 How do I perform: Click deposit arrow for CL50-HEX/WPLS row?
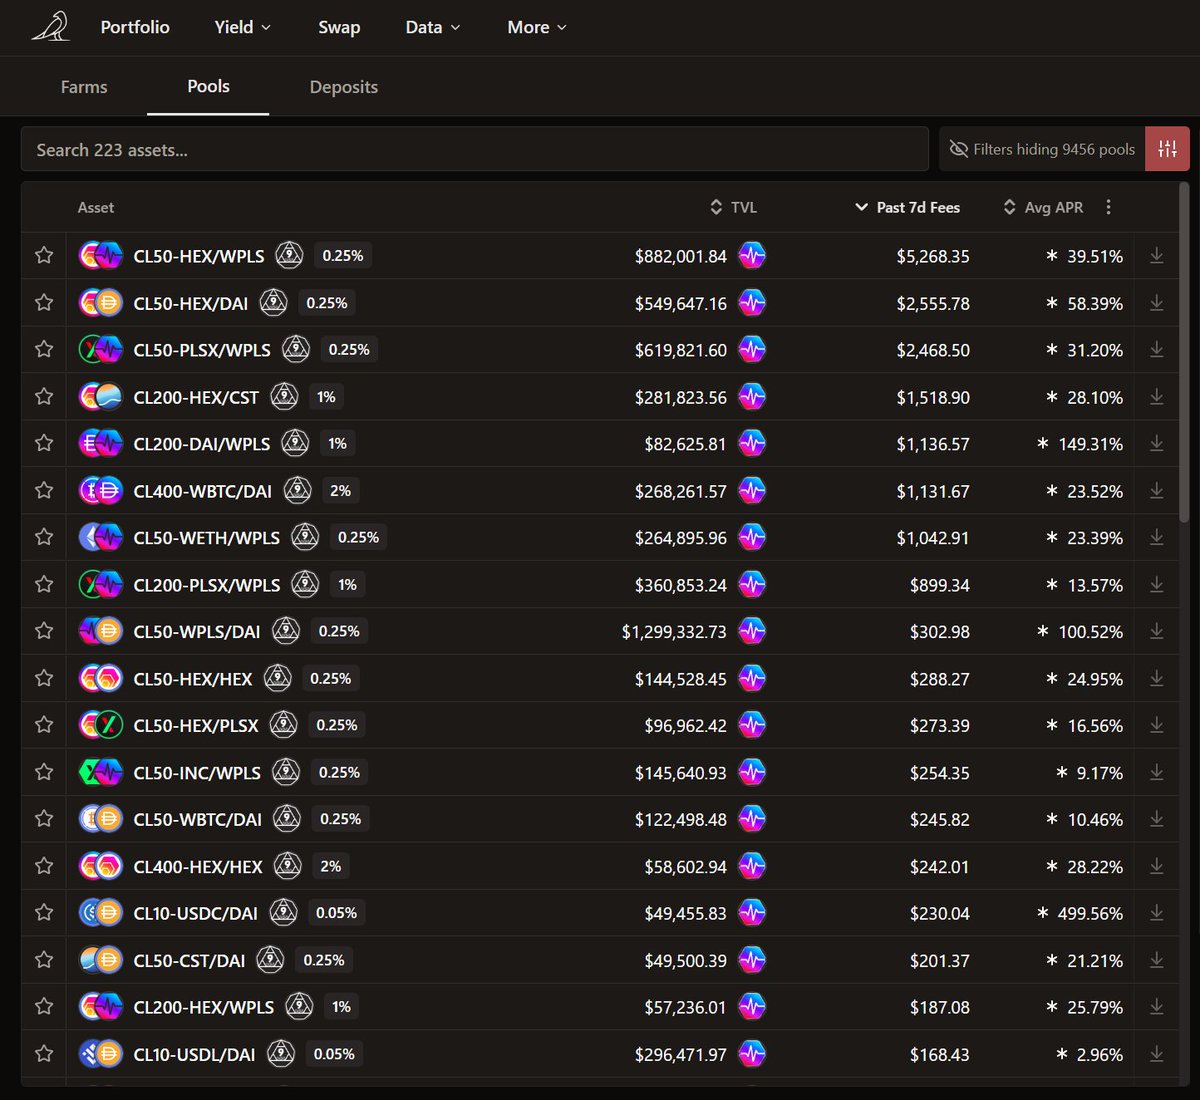(1156, 256)
